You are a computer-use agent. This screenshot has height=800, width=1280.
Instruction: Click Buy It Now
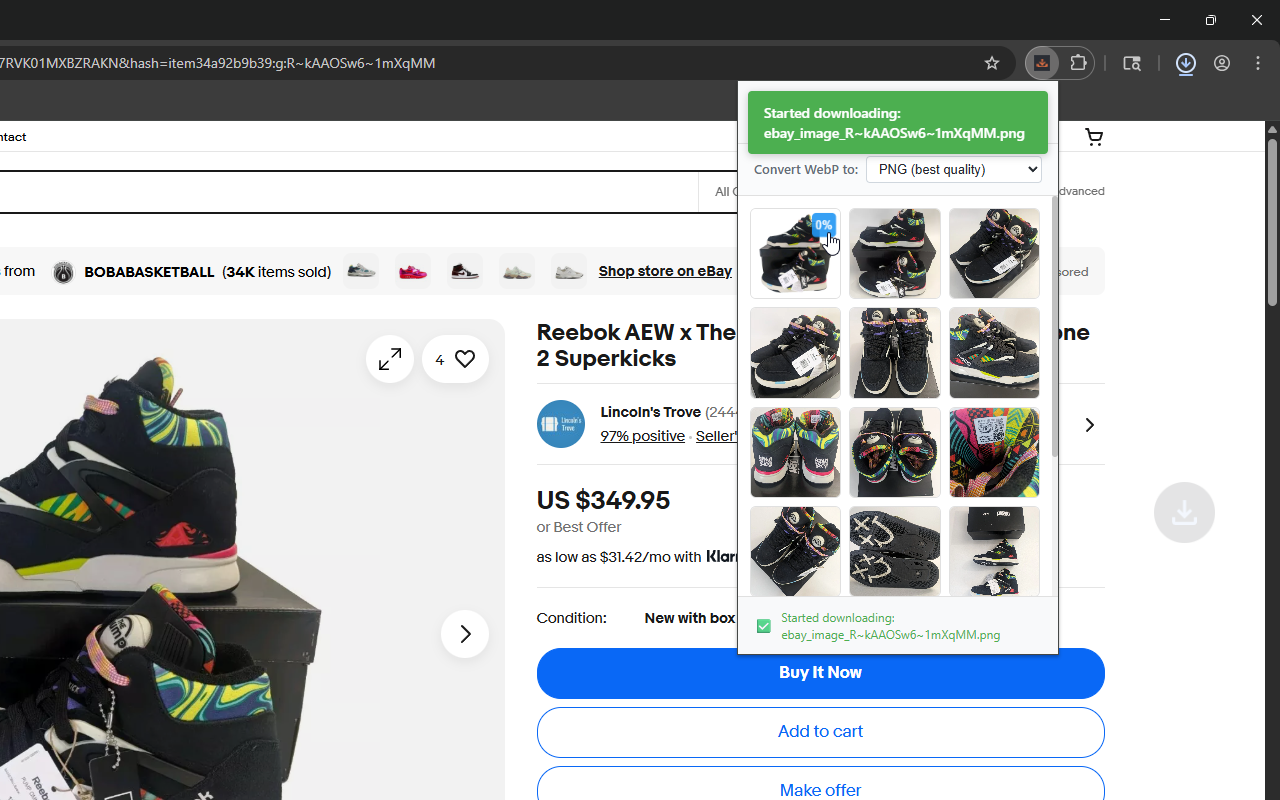821,673
